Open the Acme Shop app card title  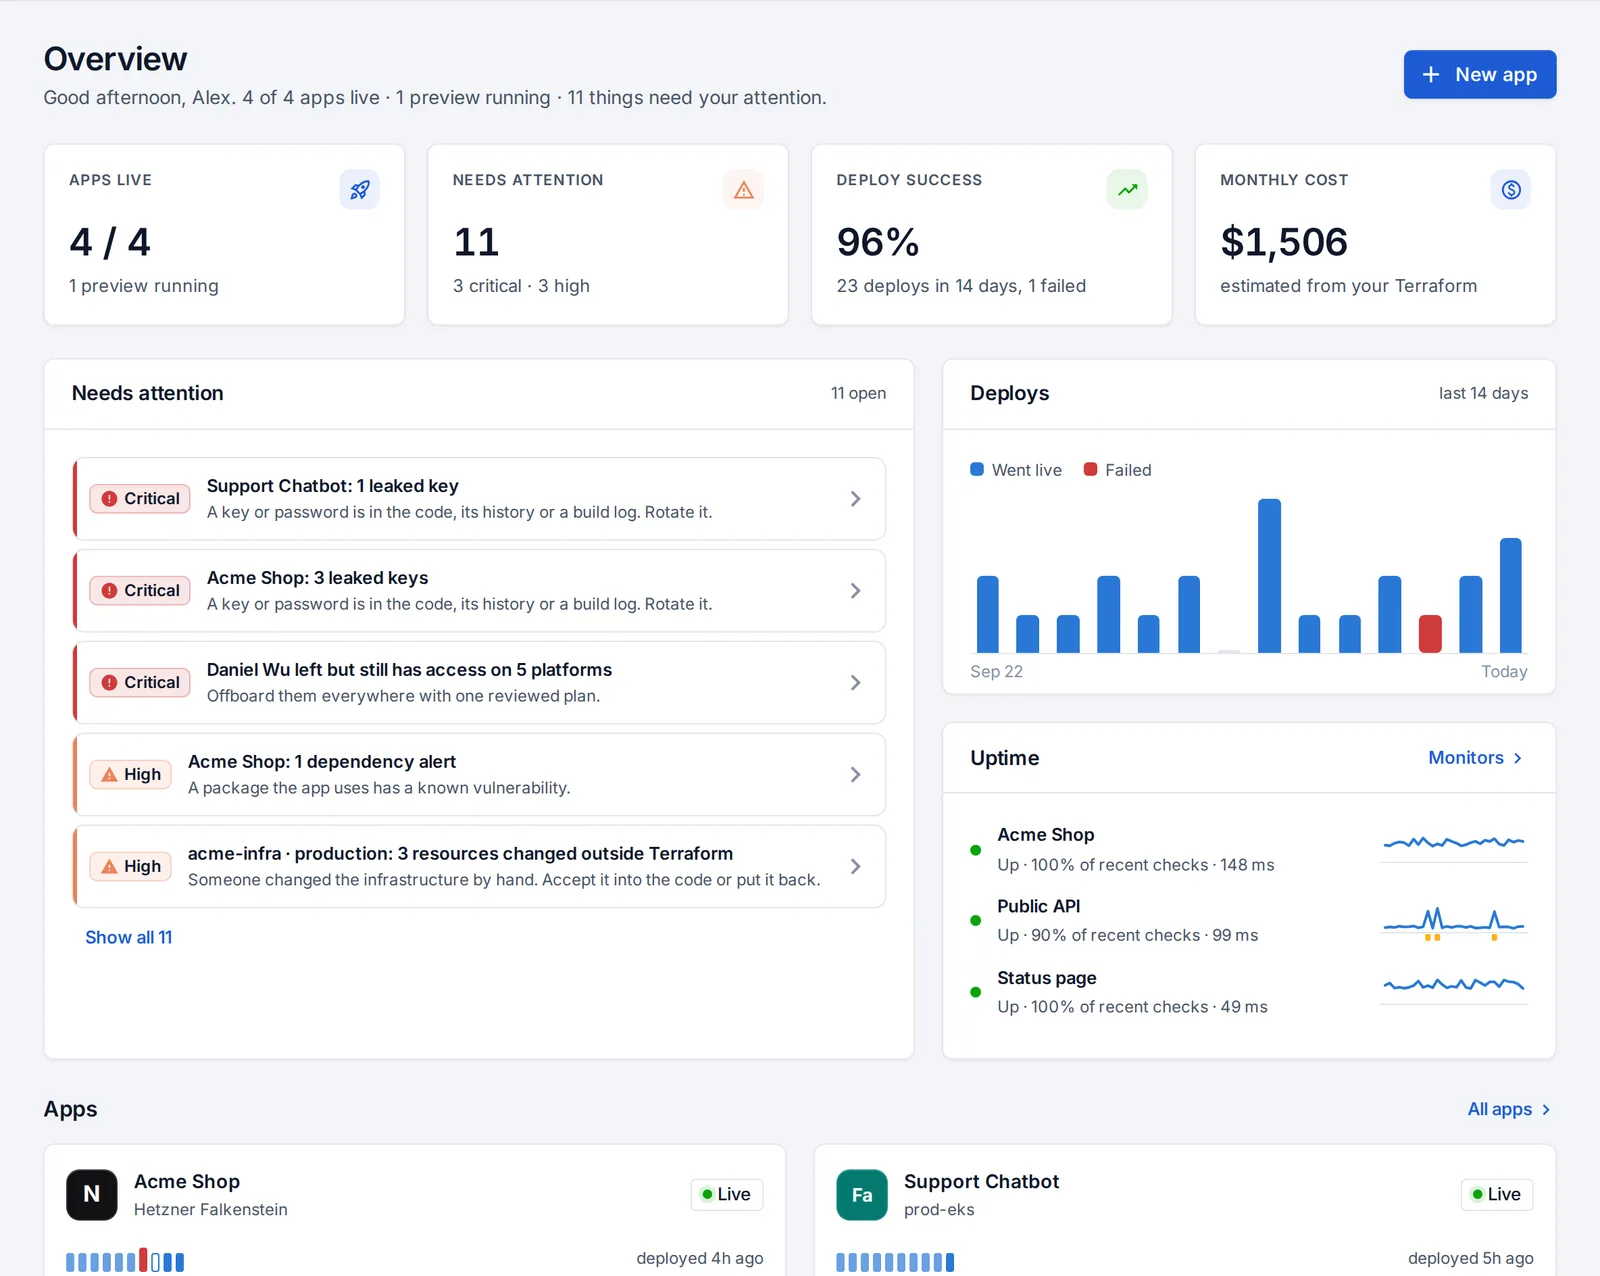tap(187, 1182)
